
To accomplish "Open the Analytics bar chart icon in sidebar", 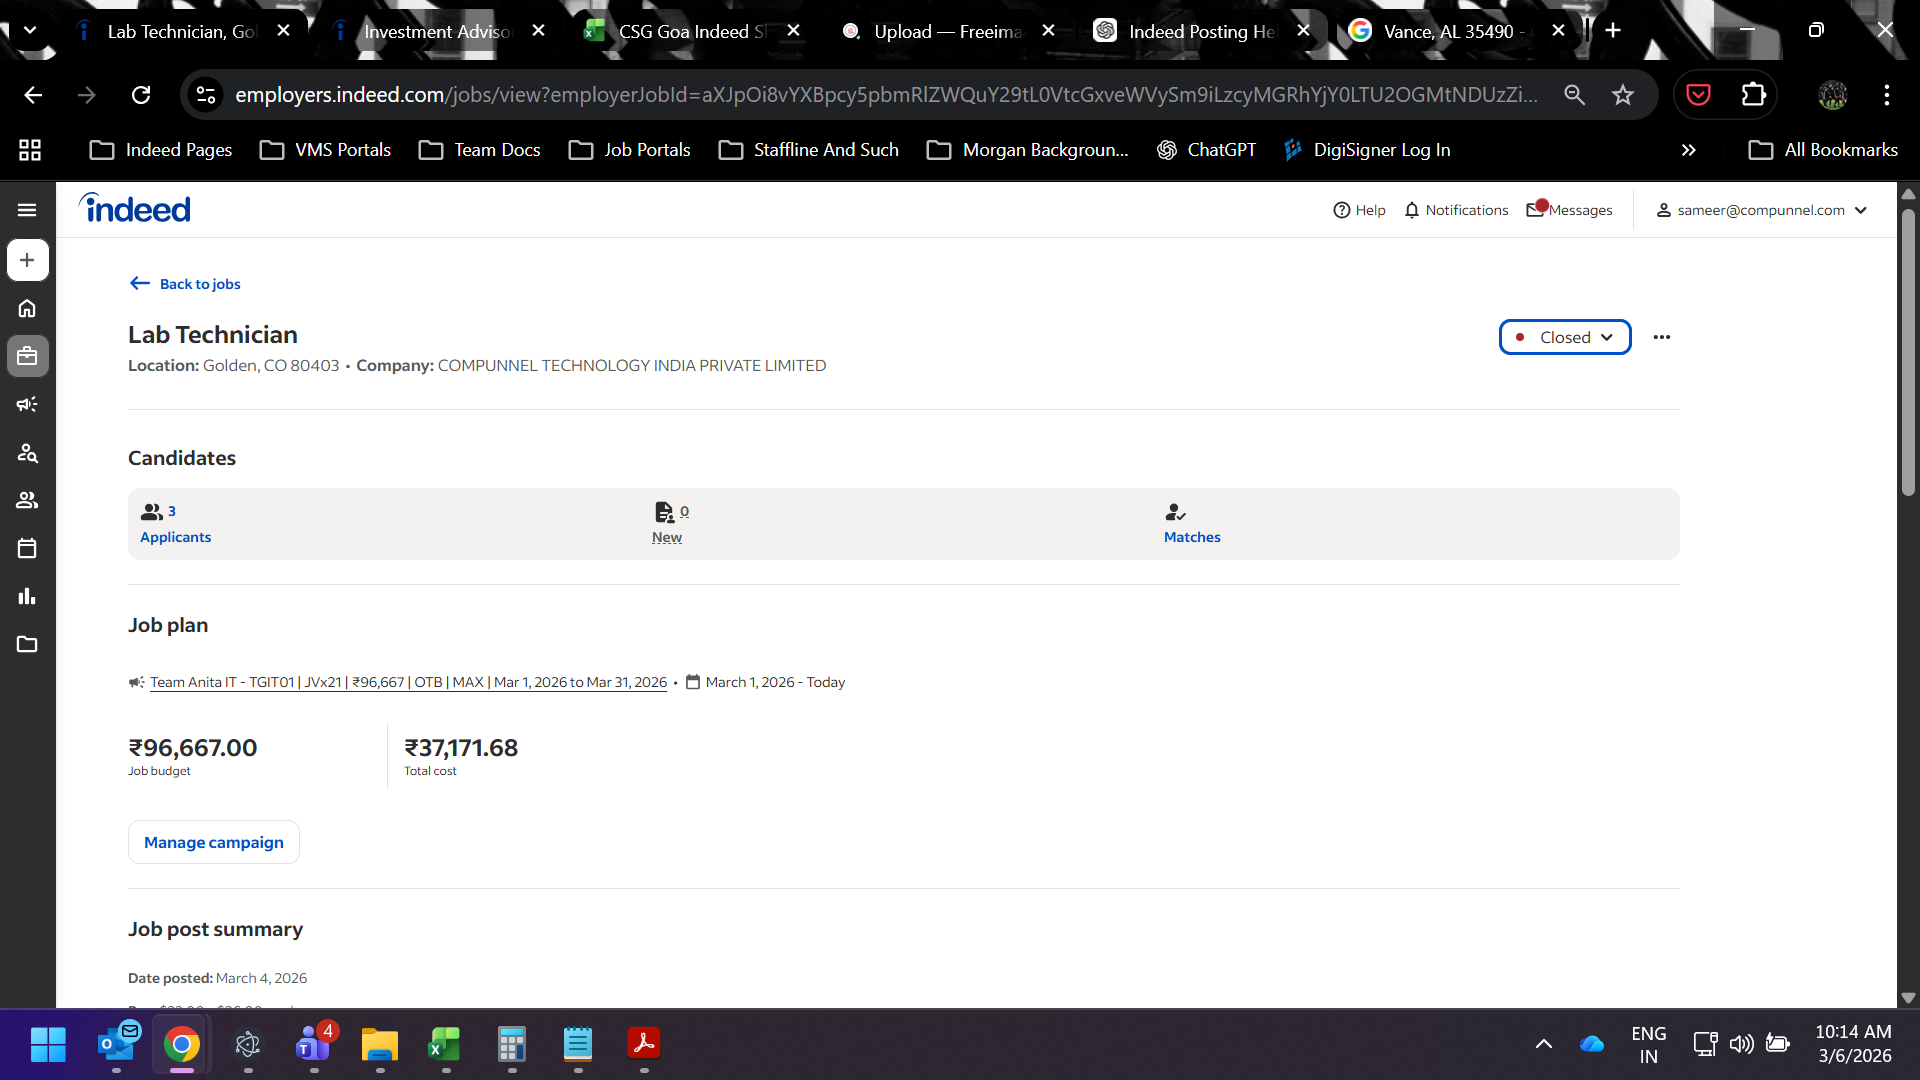I will (27, 596).
